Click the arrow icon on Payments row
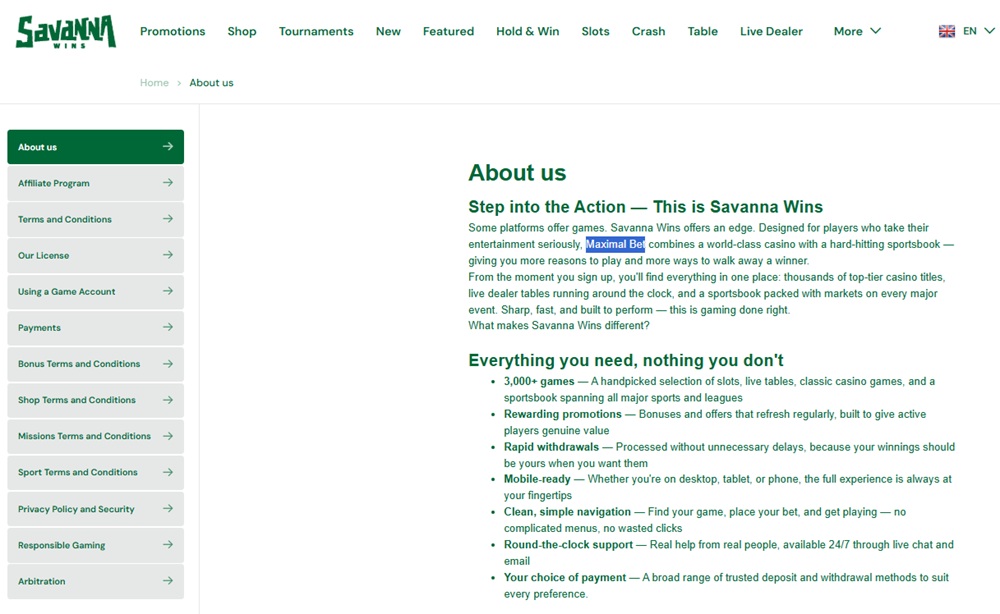Image resolution: width=1000 pixels, height=614 pixels. 168,327
